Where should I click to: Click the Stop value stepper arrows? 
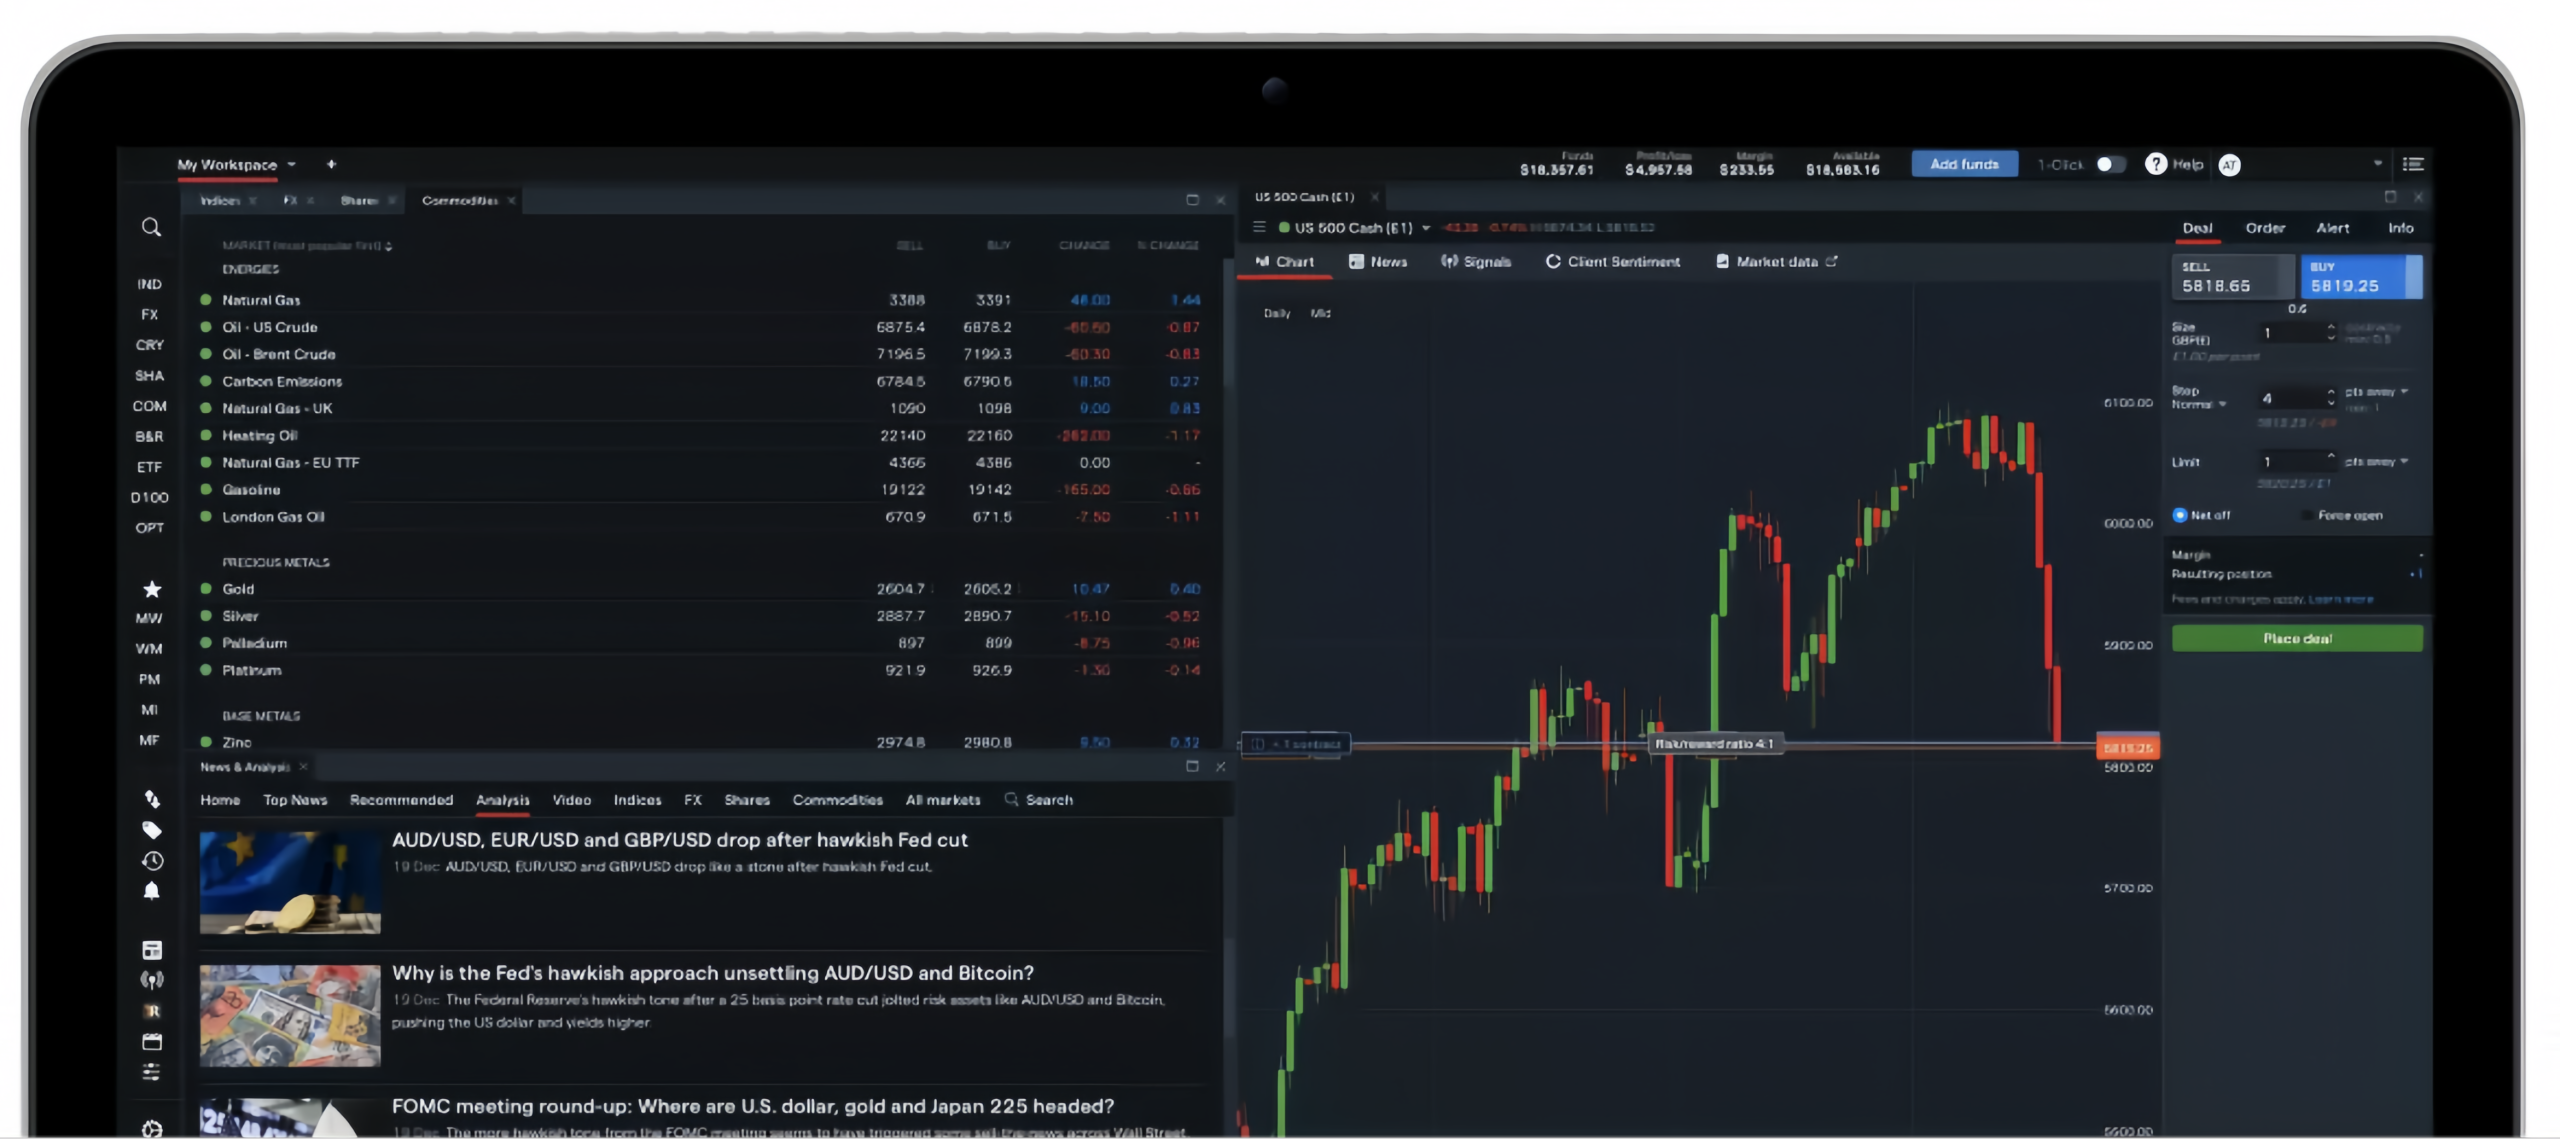coord(2331,397)
